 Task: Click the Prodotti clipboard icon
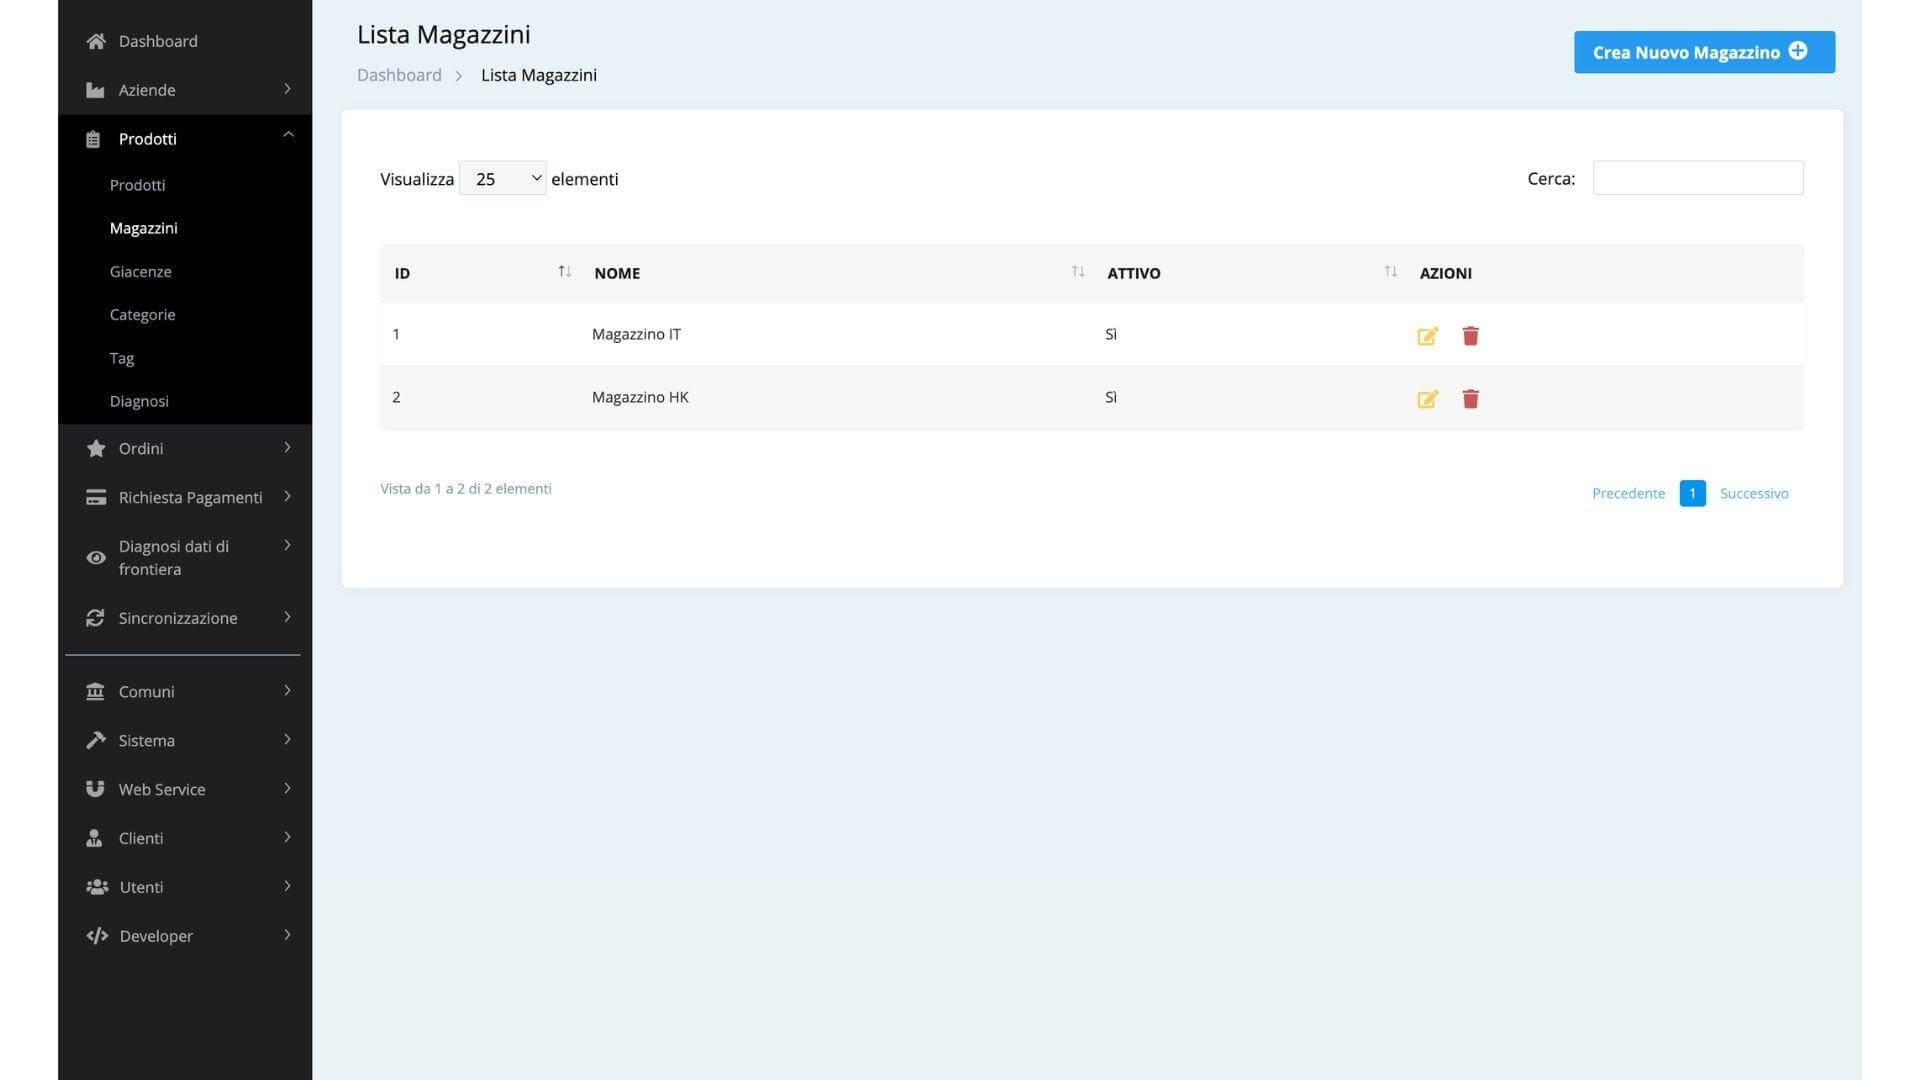93,139
